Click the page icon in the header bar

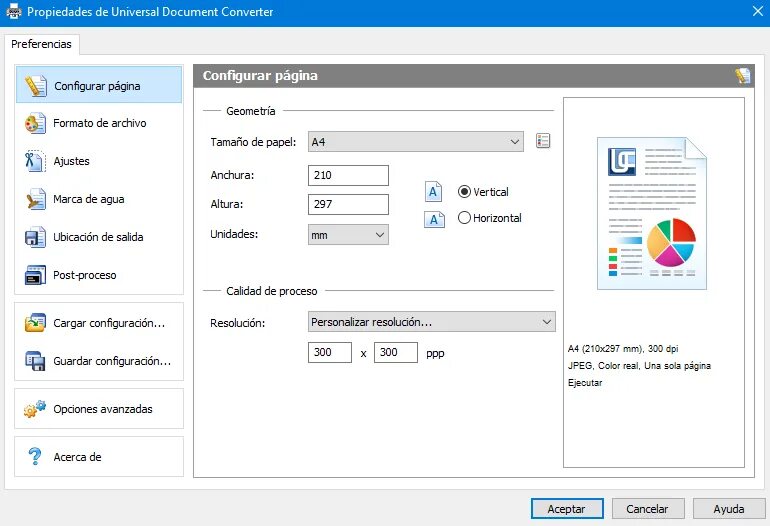[x=742, y=76]
